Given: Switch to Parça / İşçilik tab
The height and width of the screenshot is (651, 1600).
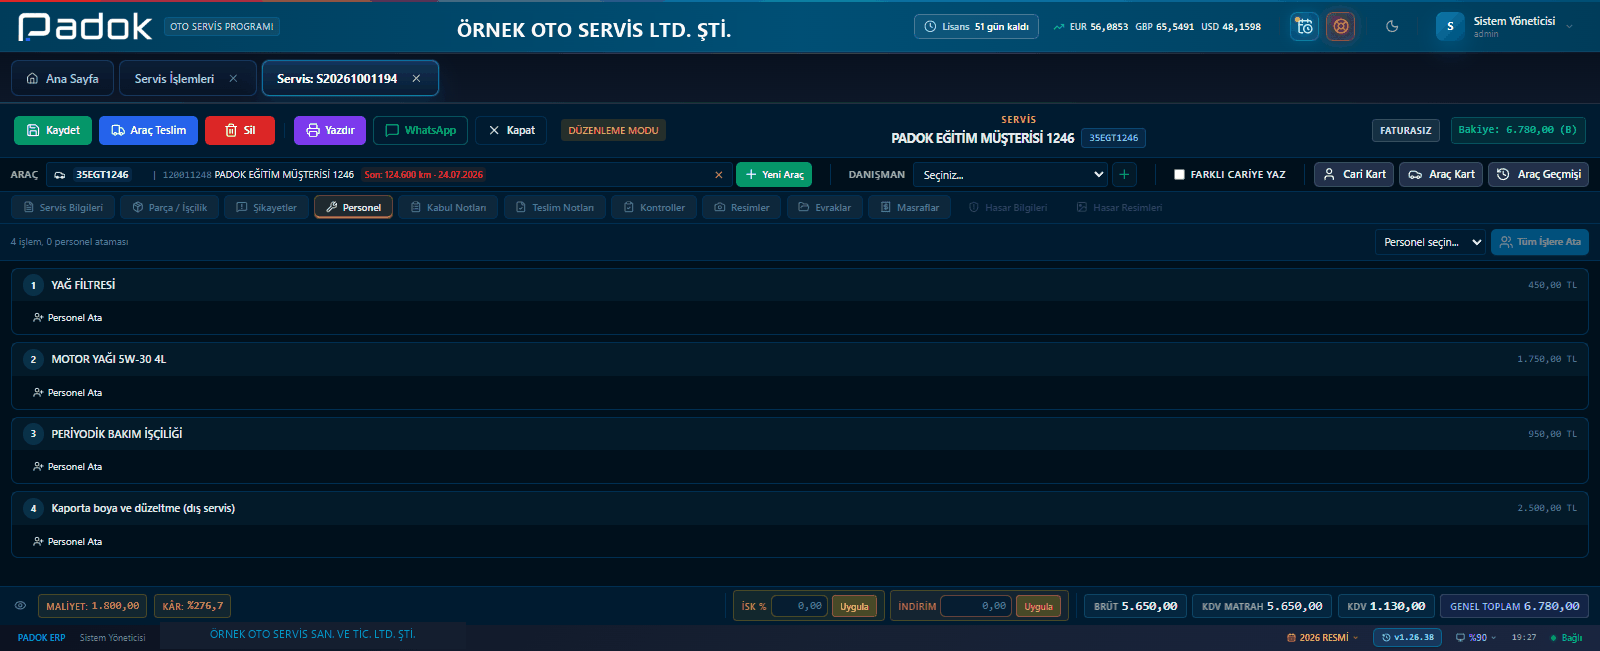Looking at the screenshot, I should coord(170,207).
